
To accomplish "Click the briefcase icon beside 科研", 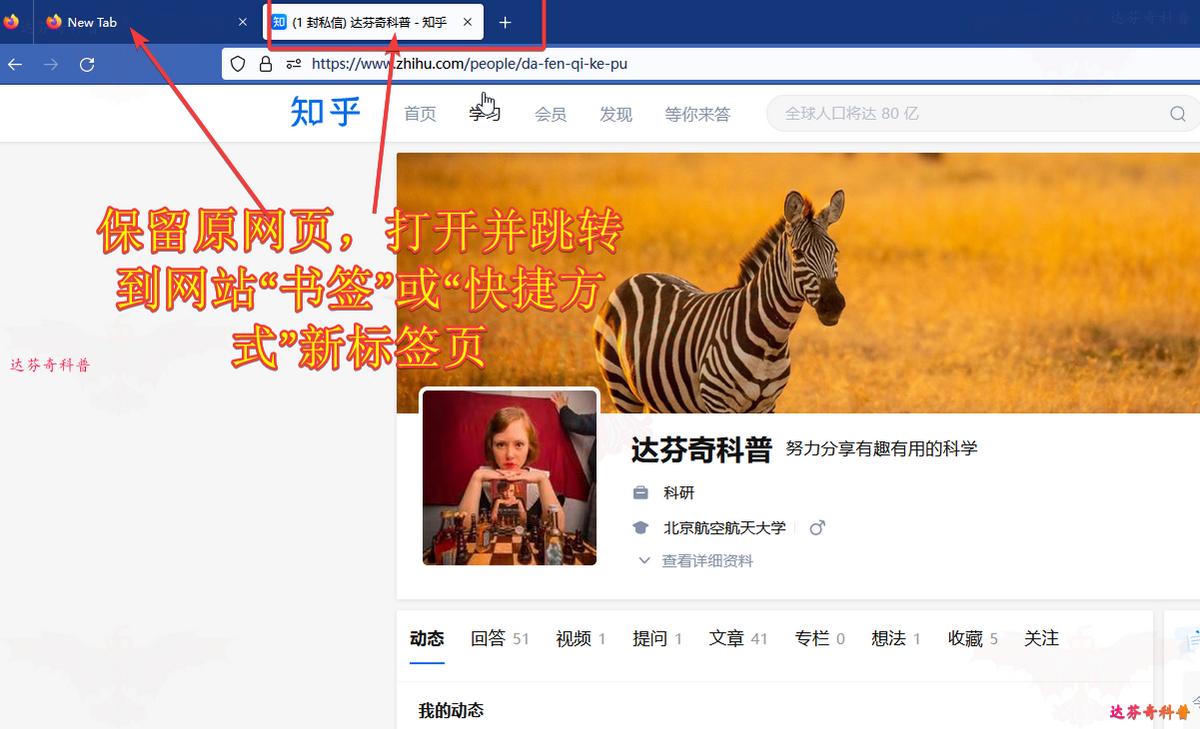I will click(x=640, y=492).
